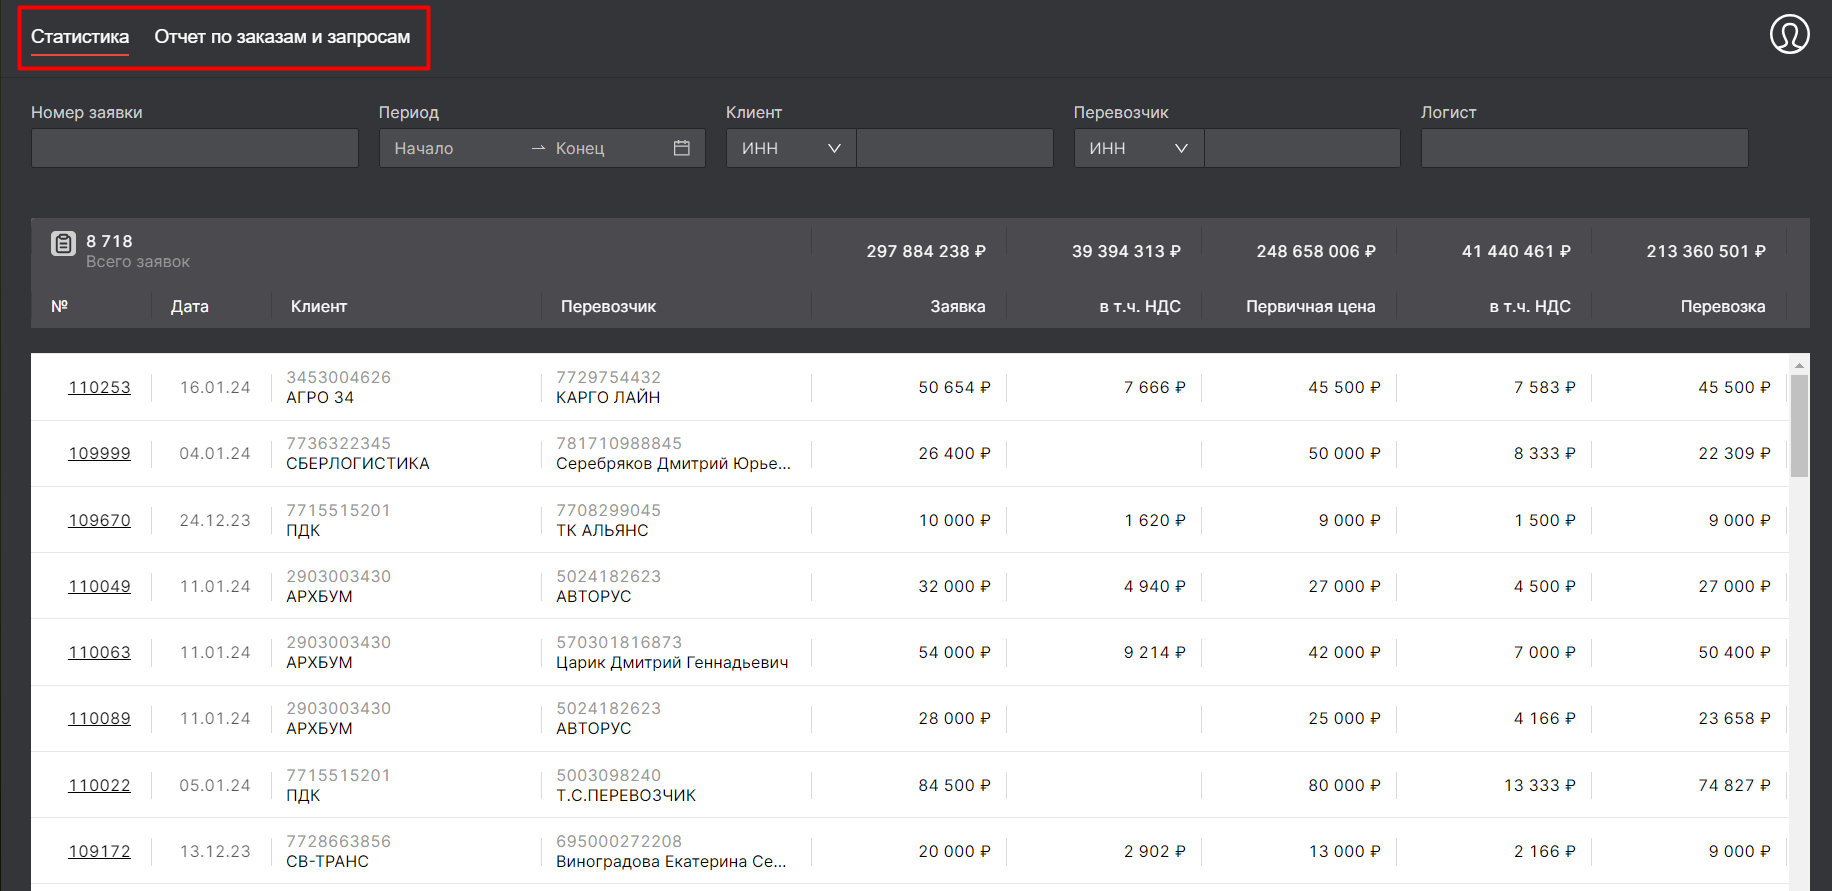Image resolution: width=1832 pixels, height=891 pixels.
Task: Click the Заявка column header
Action: pyautogui.click(x=958, y=306)
